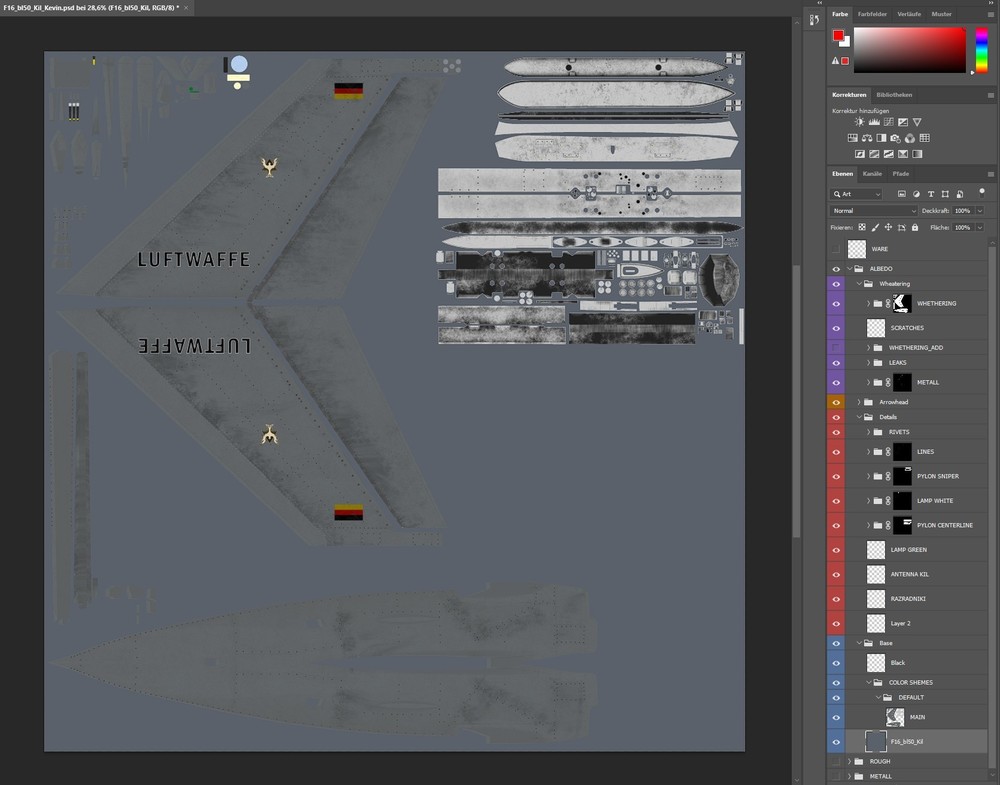Select the SCRATCHES layer mask thumbnail
Screen dimensions: 1000x785
876,327
